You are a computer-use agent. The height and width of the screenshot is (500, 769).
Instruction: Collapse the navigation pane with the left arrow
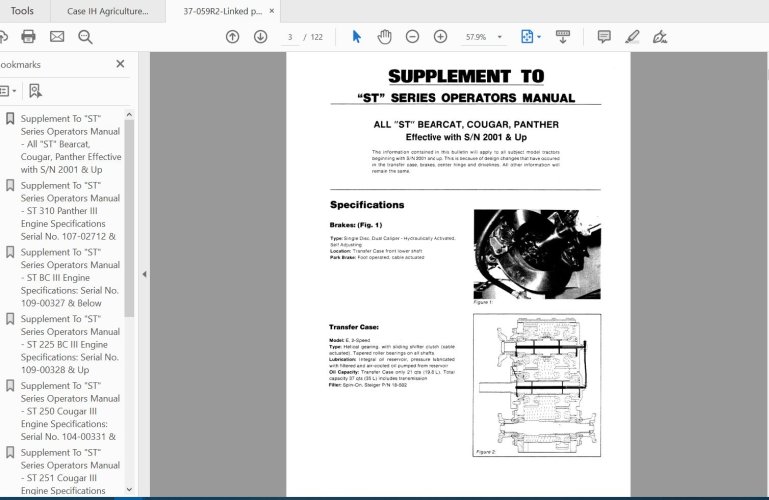144,274
